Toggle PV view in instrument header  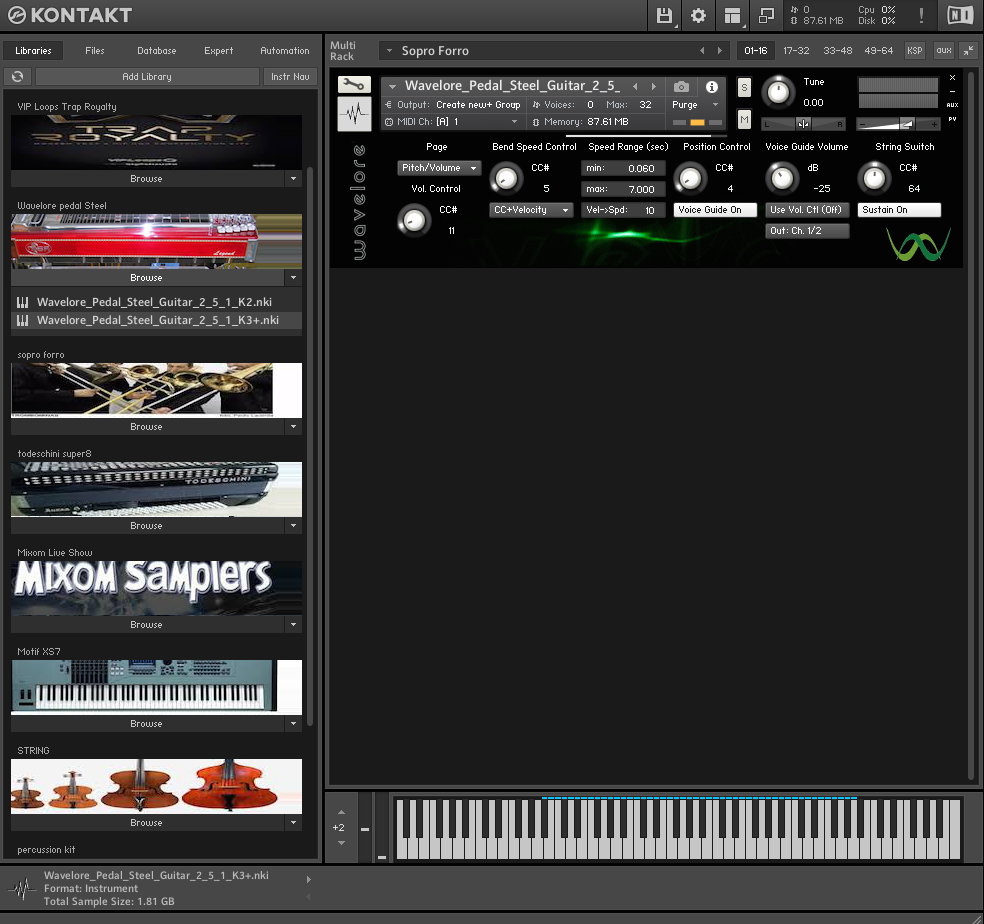coord(952,119)
